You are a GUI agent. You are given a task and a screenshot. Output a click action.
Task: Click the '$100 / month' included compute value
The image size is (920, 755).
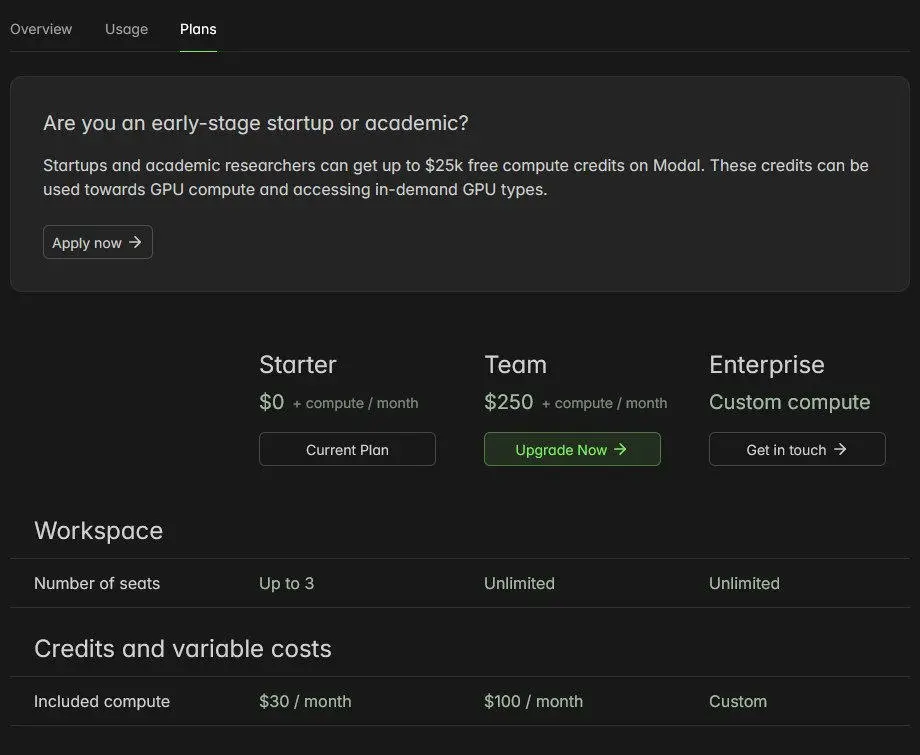pyautogui.click(x=533, y=702)
